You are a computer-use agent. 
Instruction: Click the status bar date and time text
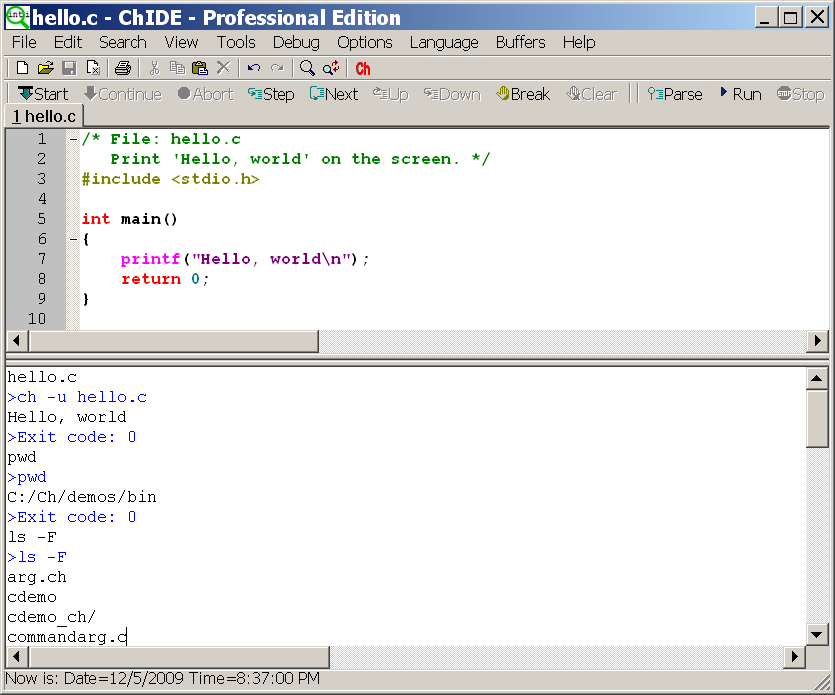coord(162,678)
